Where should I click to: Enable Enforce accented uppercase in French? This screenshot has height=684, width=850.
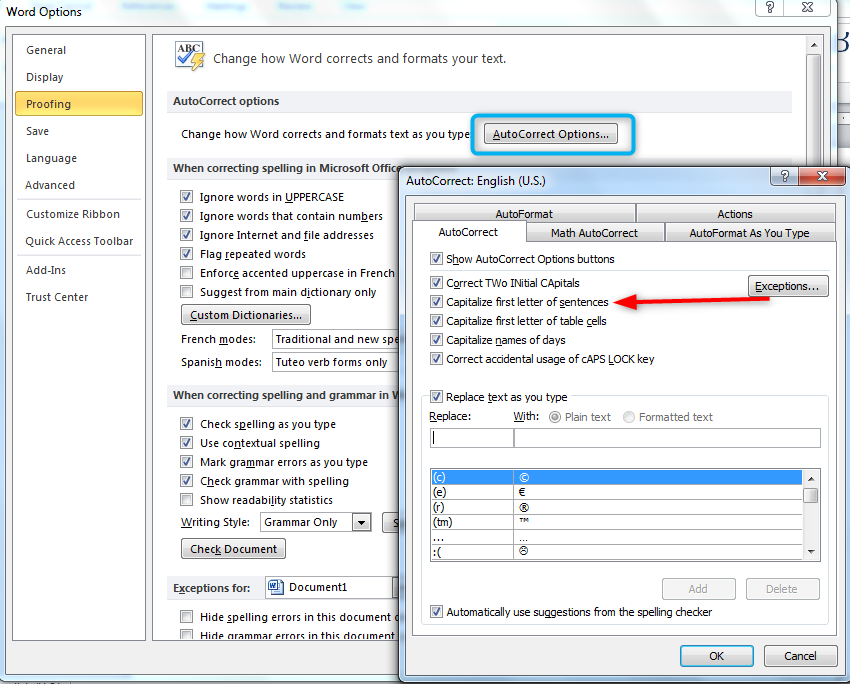pyautogui.click(x=186, y=272)
